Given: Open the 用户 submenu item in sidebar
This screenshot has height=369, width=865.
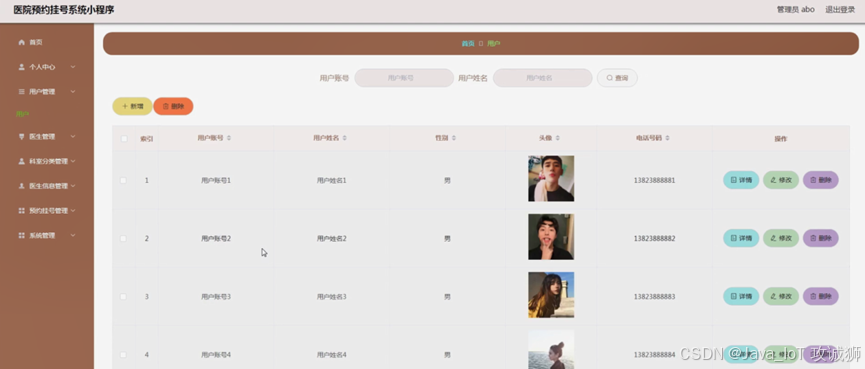Looking at the screenshot, I should point(23,114).
